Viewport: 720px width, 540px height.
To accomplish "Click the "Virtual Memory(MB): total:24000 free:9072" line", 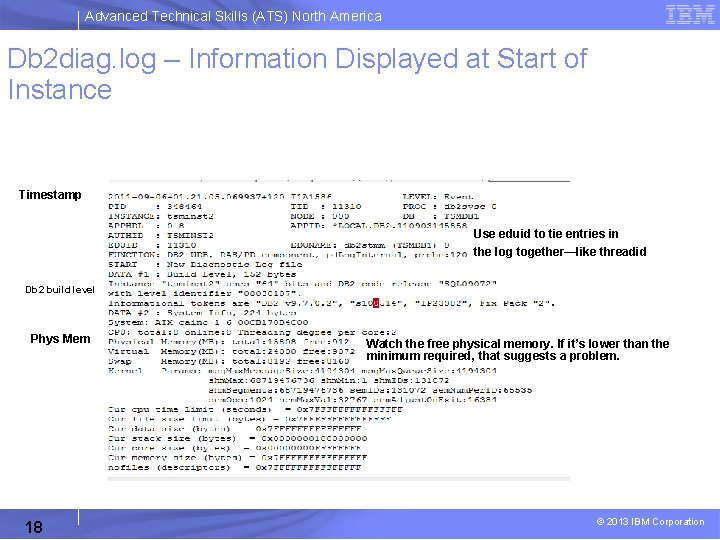I will (231, 351).
